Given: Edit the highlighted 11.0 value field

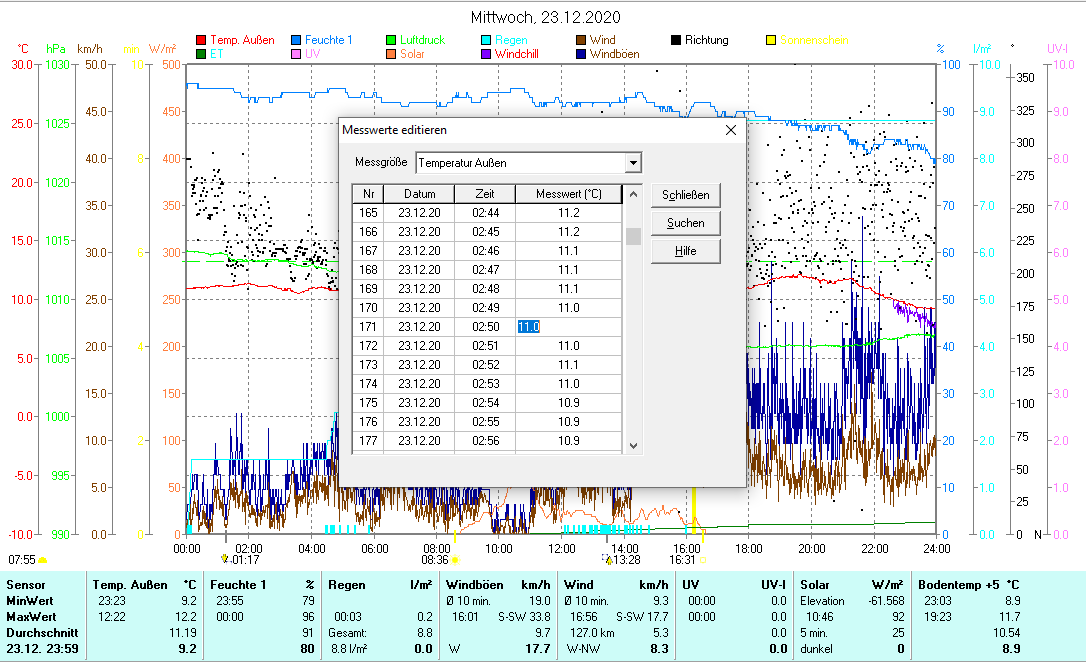Looking at the screenshot, I should pos(529,326).
